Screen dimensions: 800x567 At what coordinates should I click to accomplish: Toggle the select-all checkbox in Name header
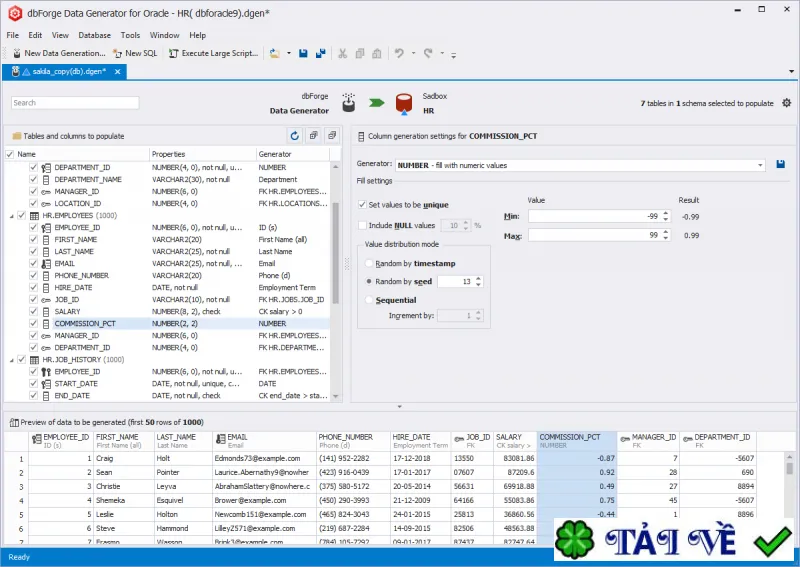[10, 154]
